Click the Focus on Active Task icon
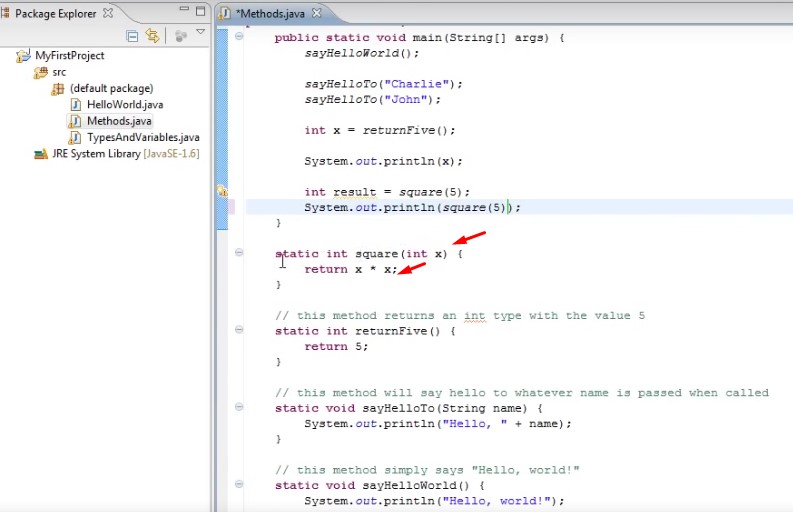Screen dimensions: 793x512 click(x=180, y=36)
